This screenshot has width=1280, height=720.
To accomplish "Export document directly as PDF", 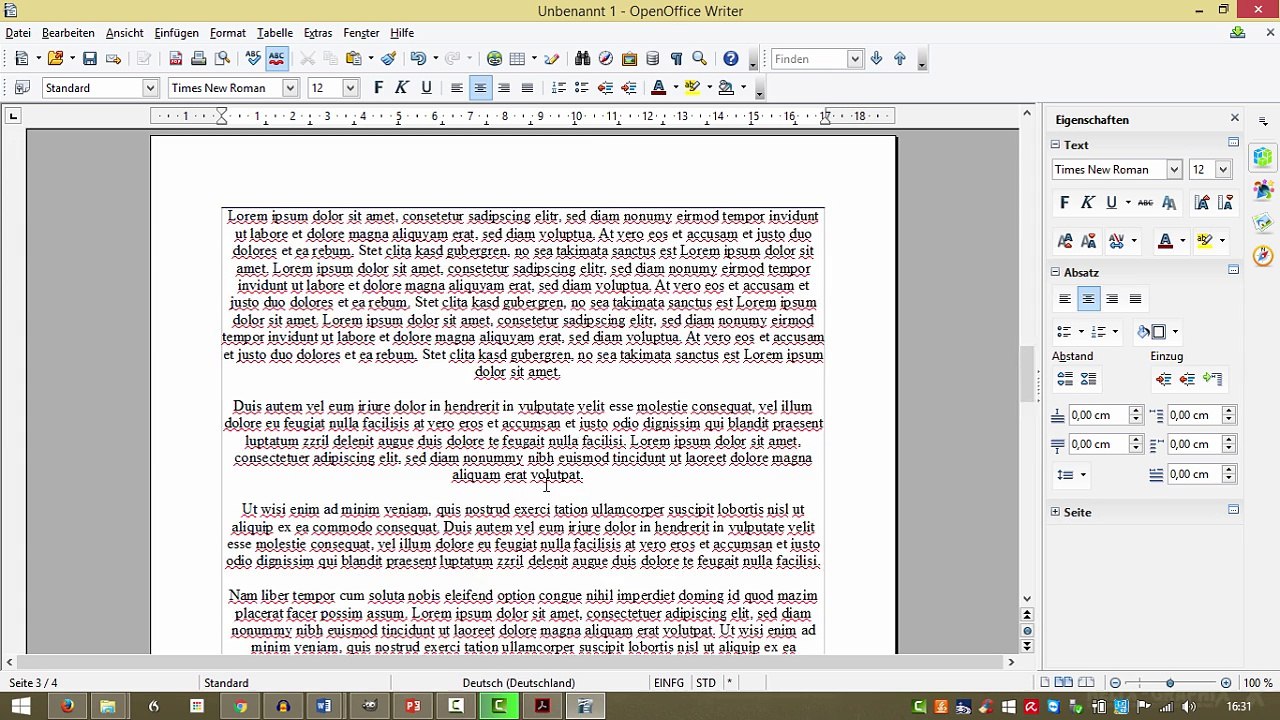I will point(175,59).
